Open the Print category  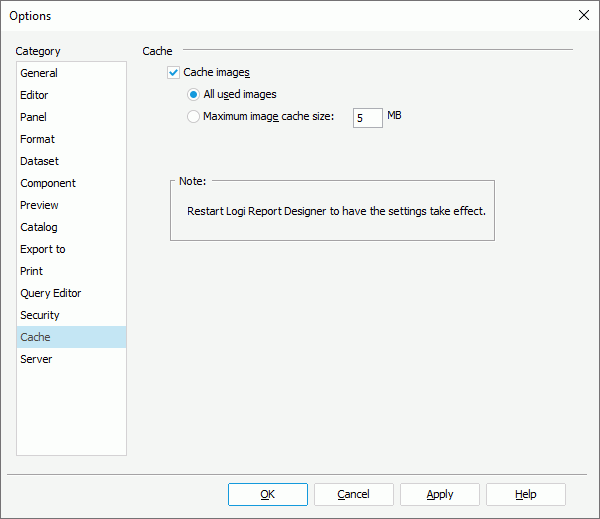click(71, 271)
